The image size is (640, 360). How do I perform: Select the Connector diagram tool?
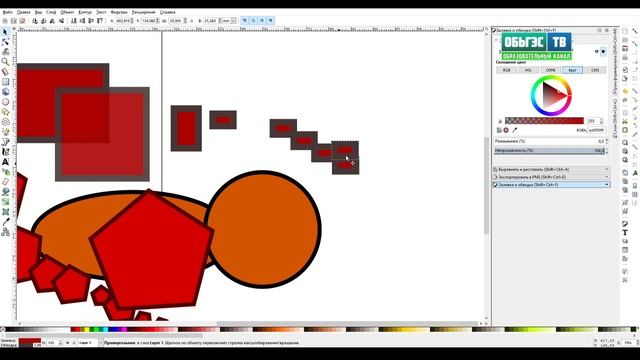pyautogui.click(x=5, y=232)
